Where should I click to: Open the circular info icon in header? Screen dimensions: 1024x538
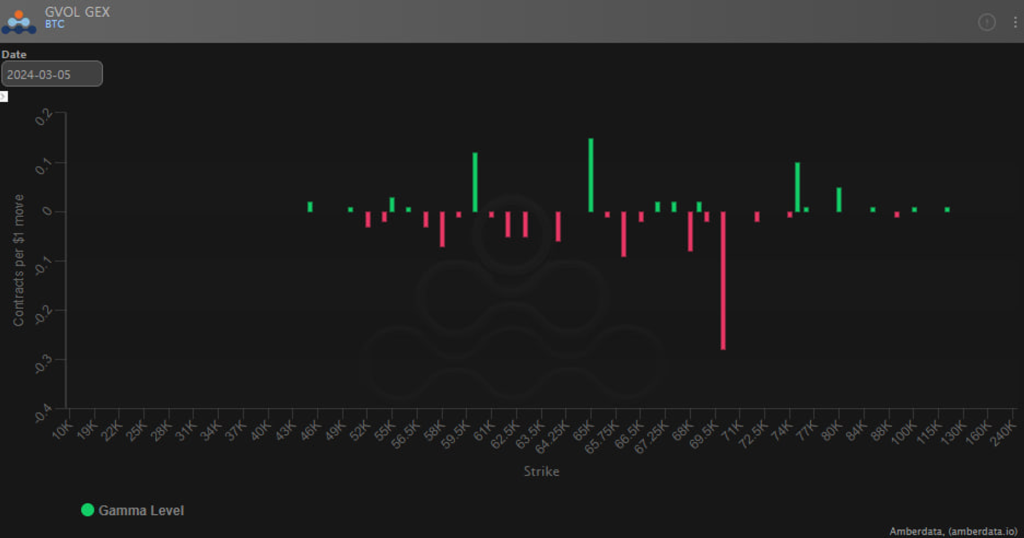986,22
